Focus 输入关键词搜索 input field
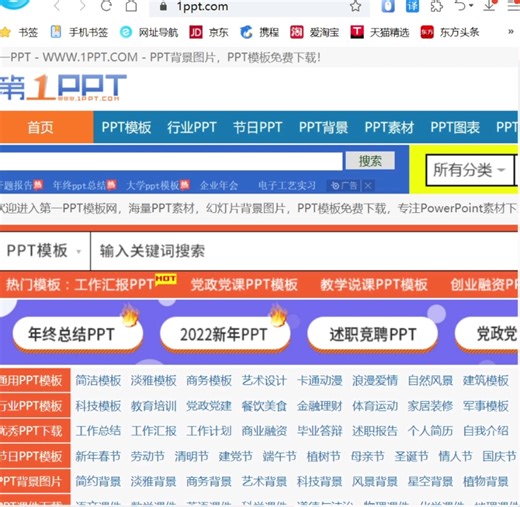The height and width of the screenshot is (507, 520). pyautogui.click(x=304, y=251)
